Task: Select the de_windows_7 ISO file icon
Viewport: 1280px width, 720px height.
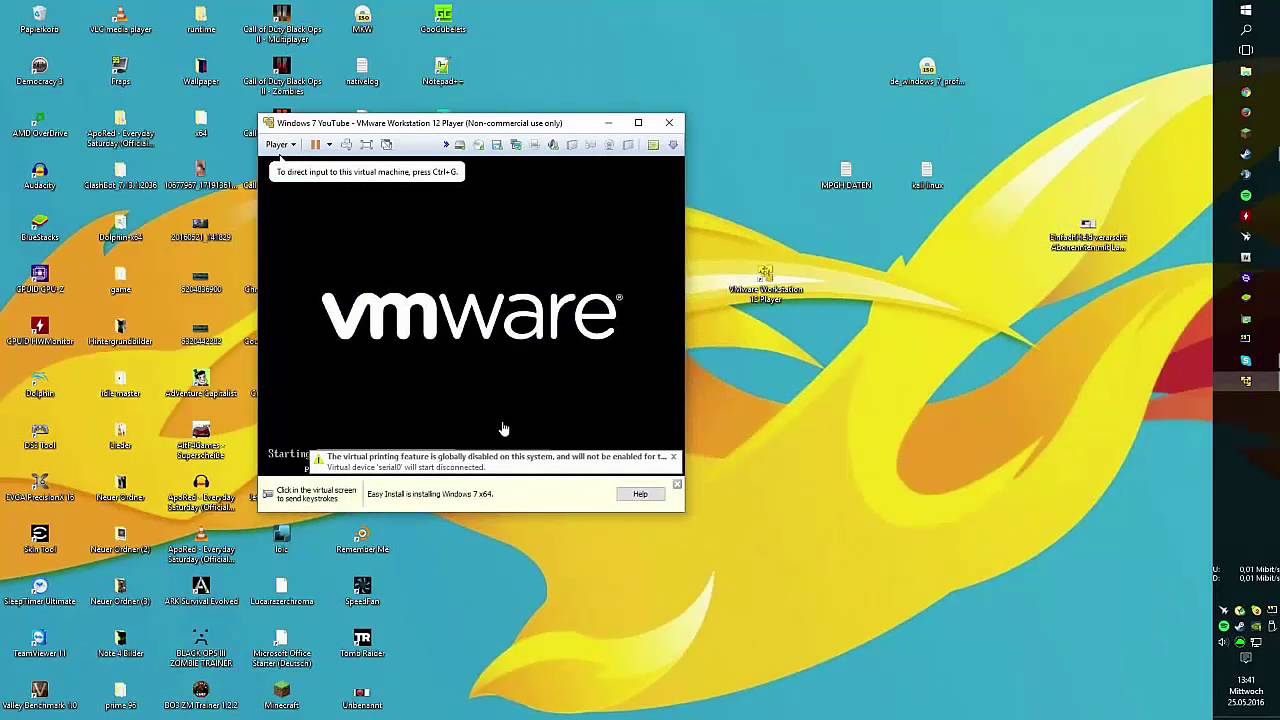Action: click(927, 71)
